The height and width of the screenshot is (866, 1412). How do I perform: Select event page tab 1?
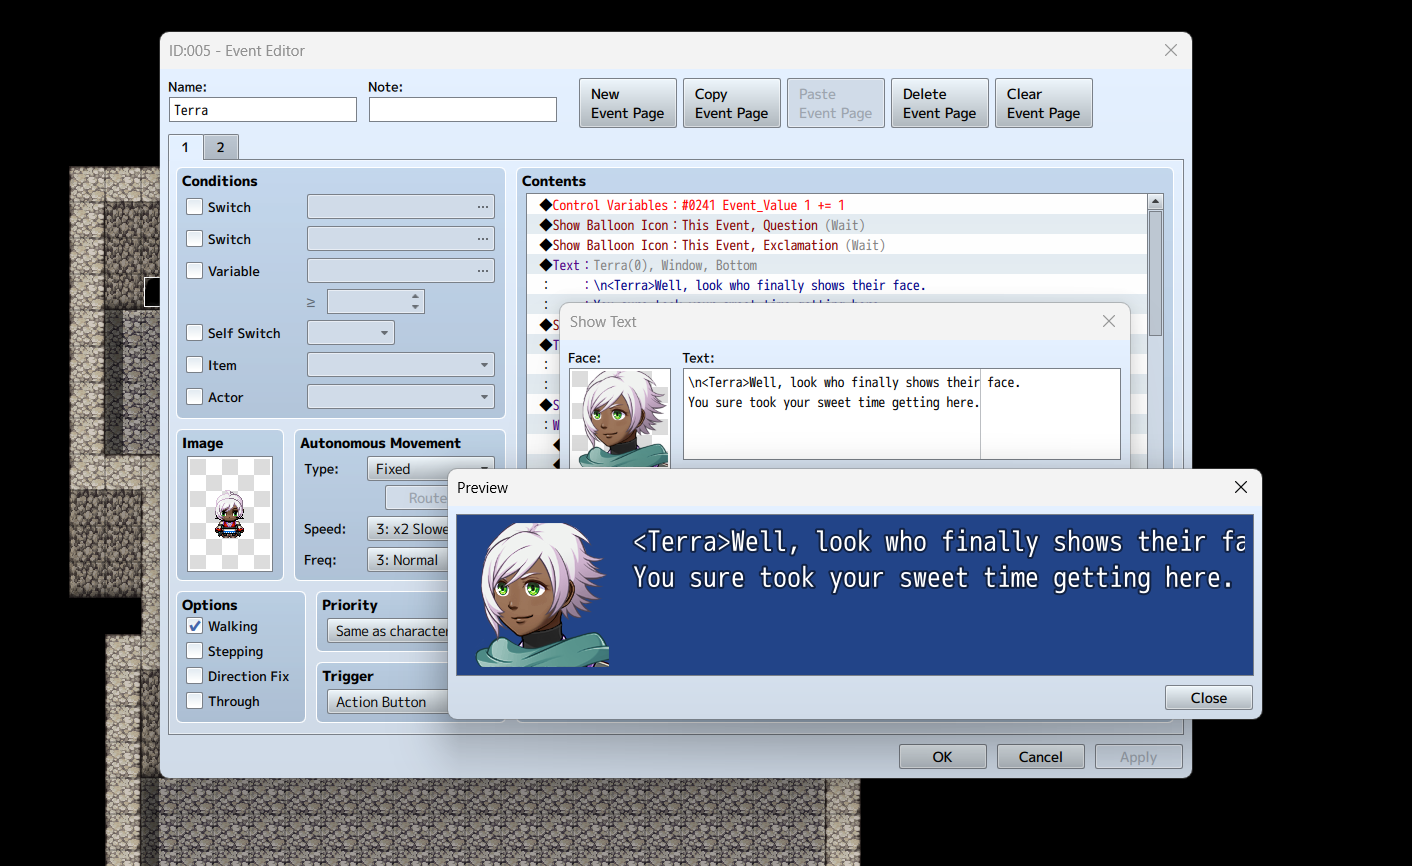tap(186, 147)
